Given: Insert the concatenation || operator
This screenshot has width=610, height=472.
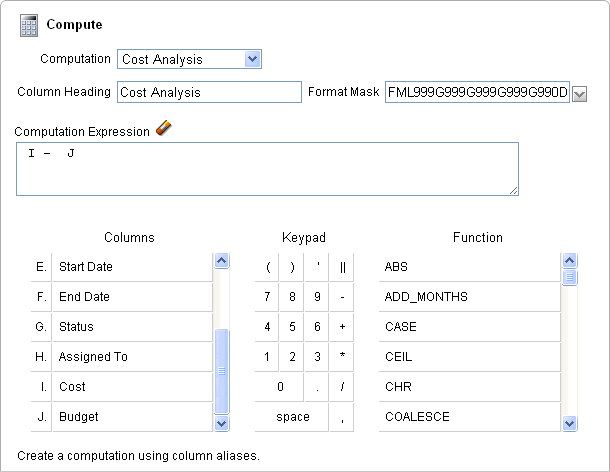Looking at the screenshot, I should [x=342, y=267].
